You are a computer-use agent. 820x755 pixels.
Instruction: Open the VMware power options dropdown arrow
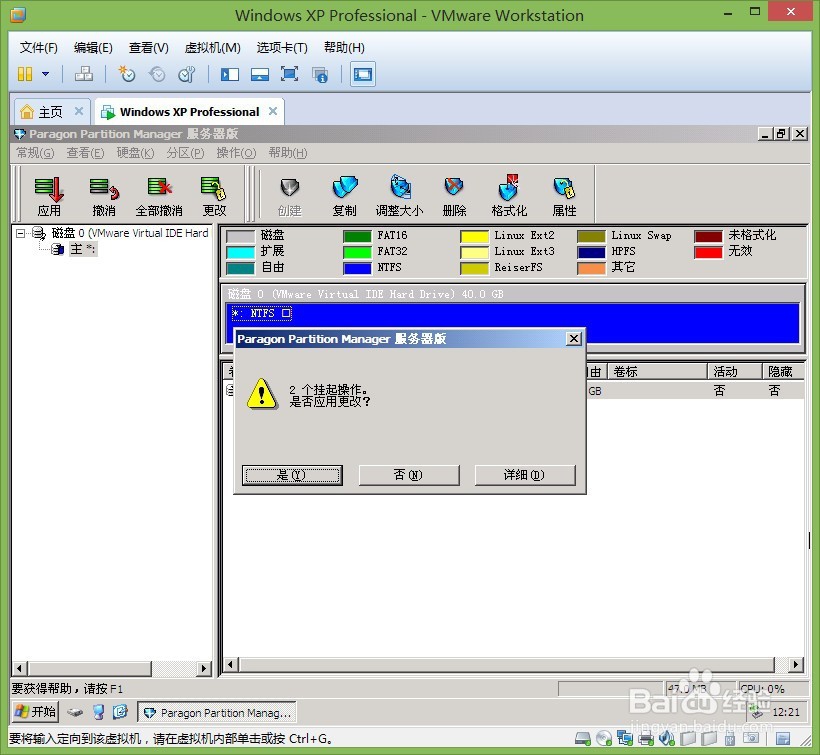tap(45, 74)
